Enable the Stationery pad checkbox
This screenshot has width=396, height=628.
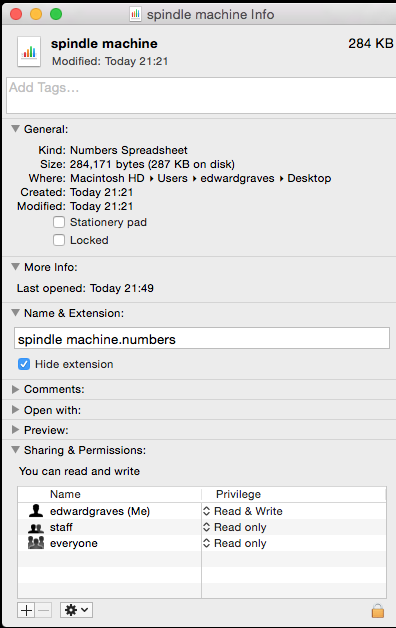point(59,222)
